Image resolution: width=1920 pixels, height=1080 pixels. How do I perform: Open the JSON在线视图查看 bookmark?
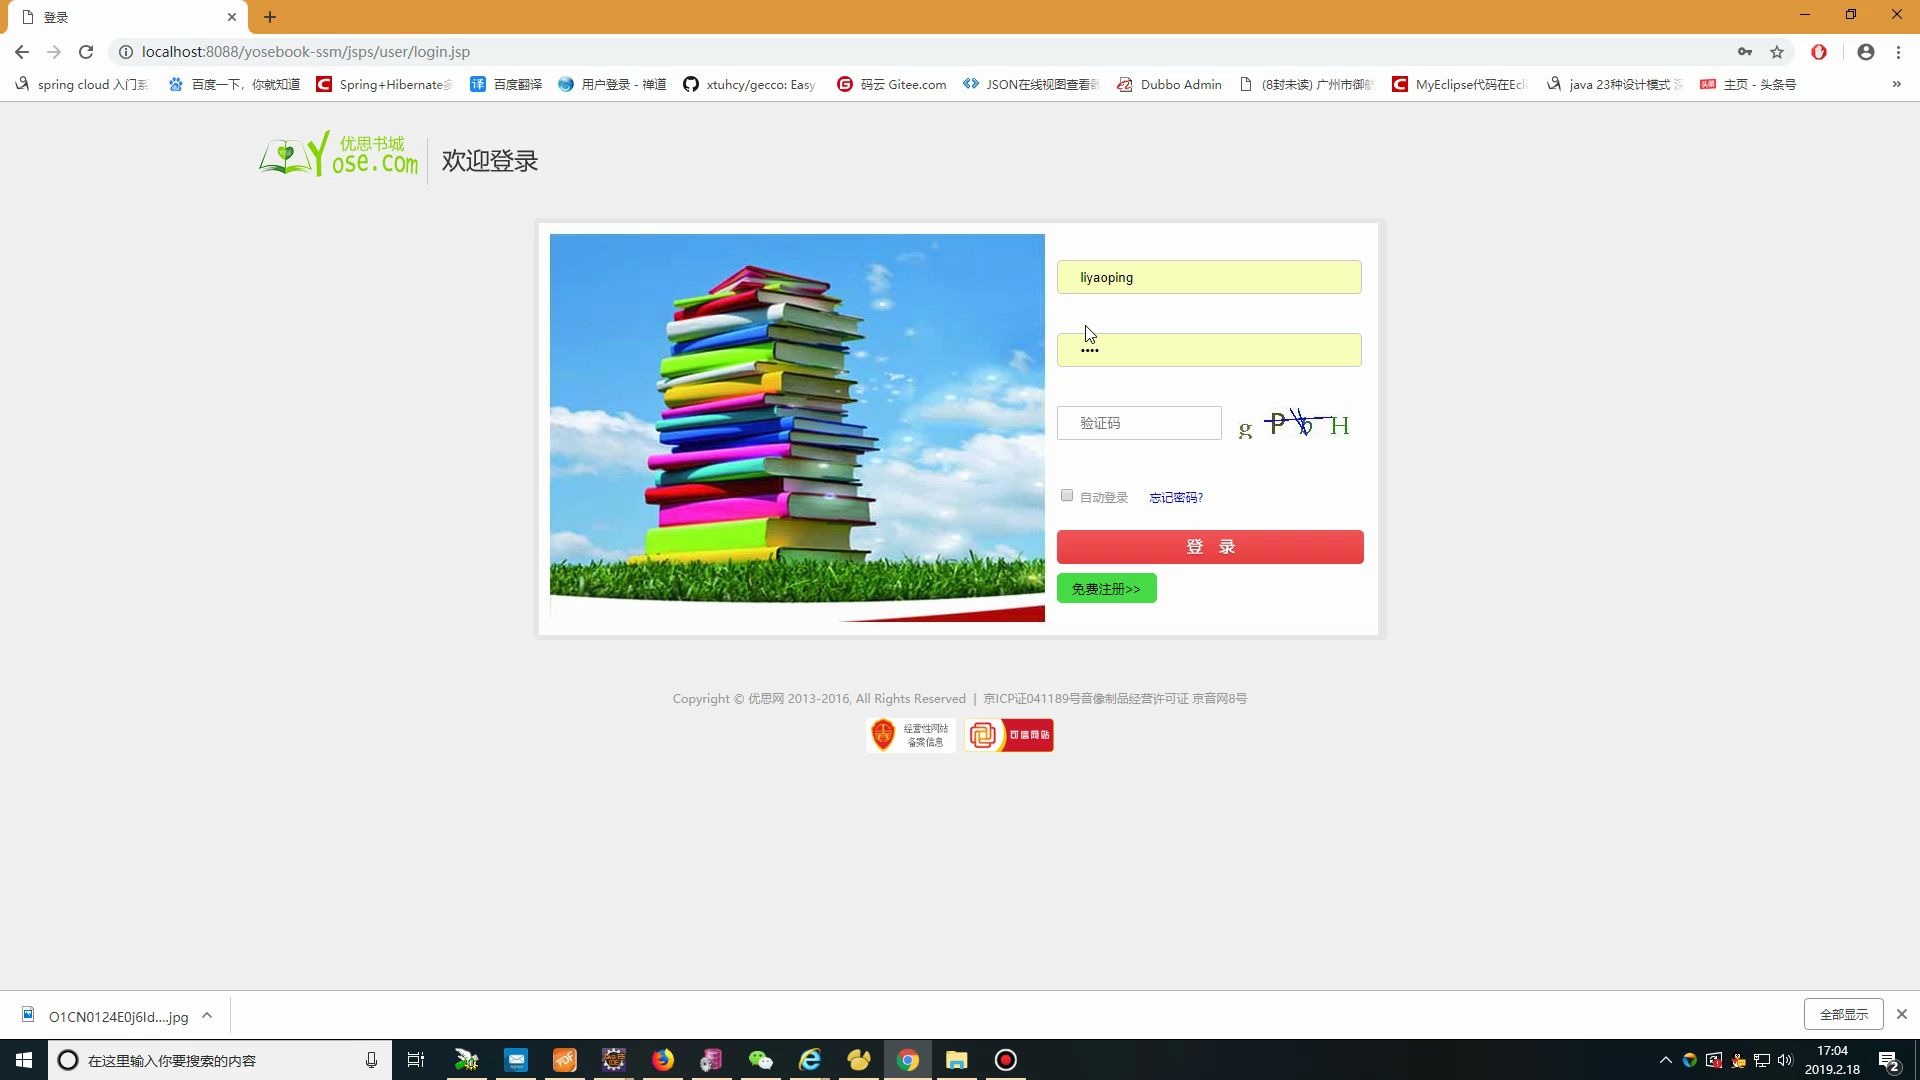[1031, 85]
